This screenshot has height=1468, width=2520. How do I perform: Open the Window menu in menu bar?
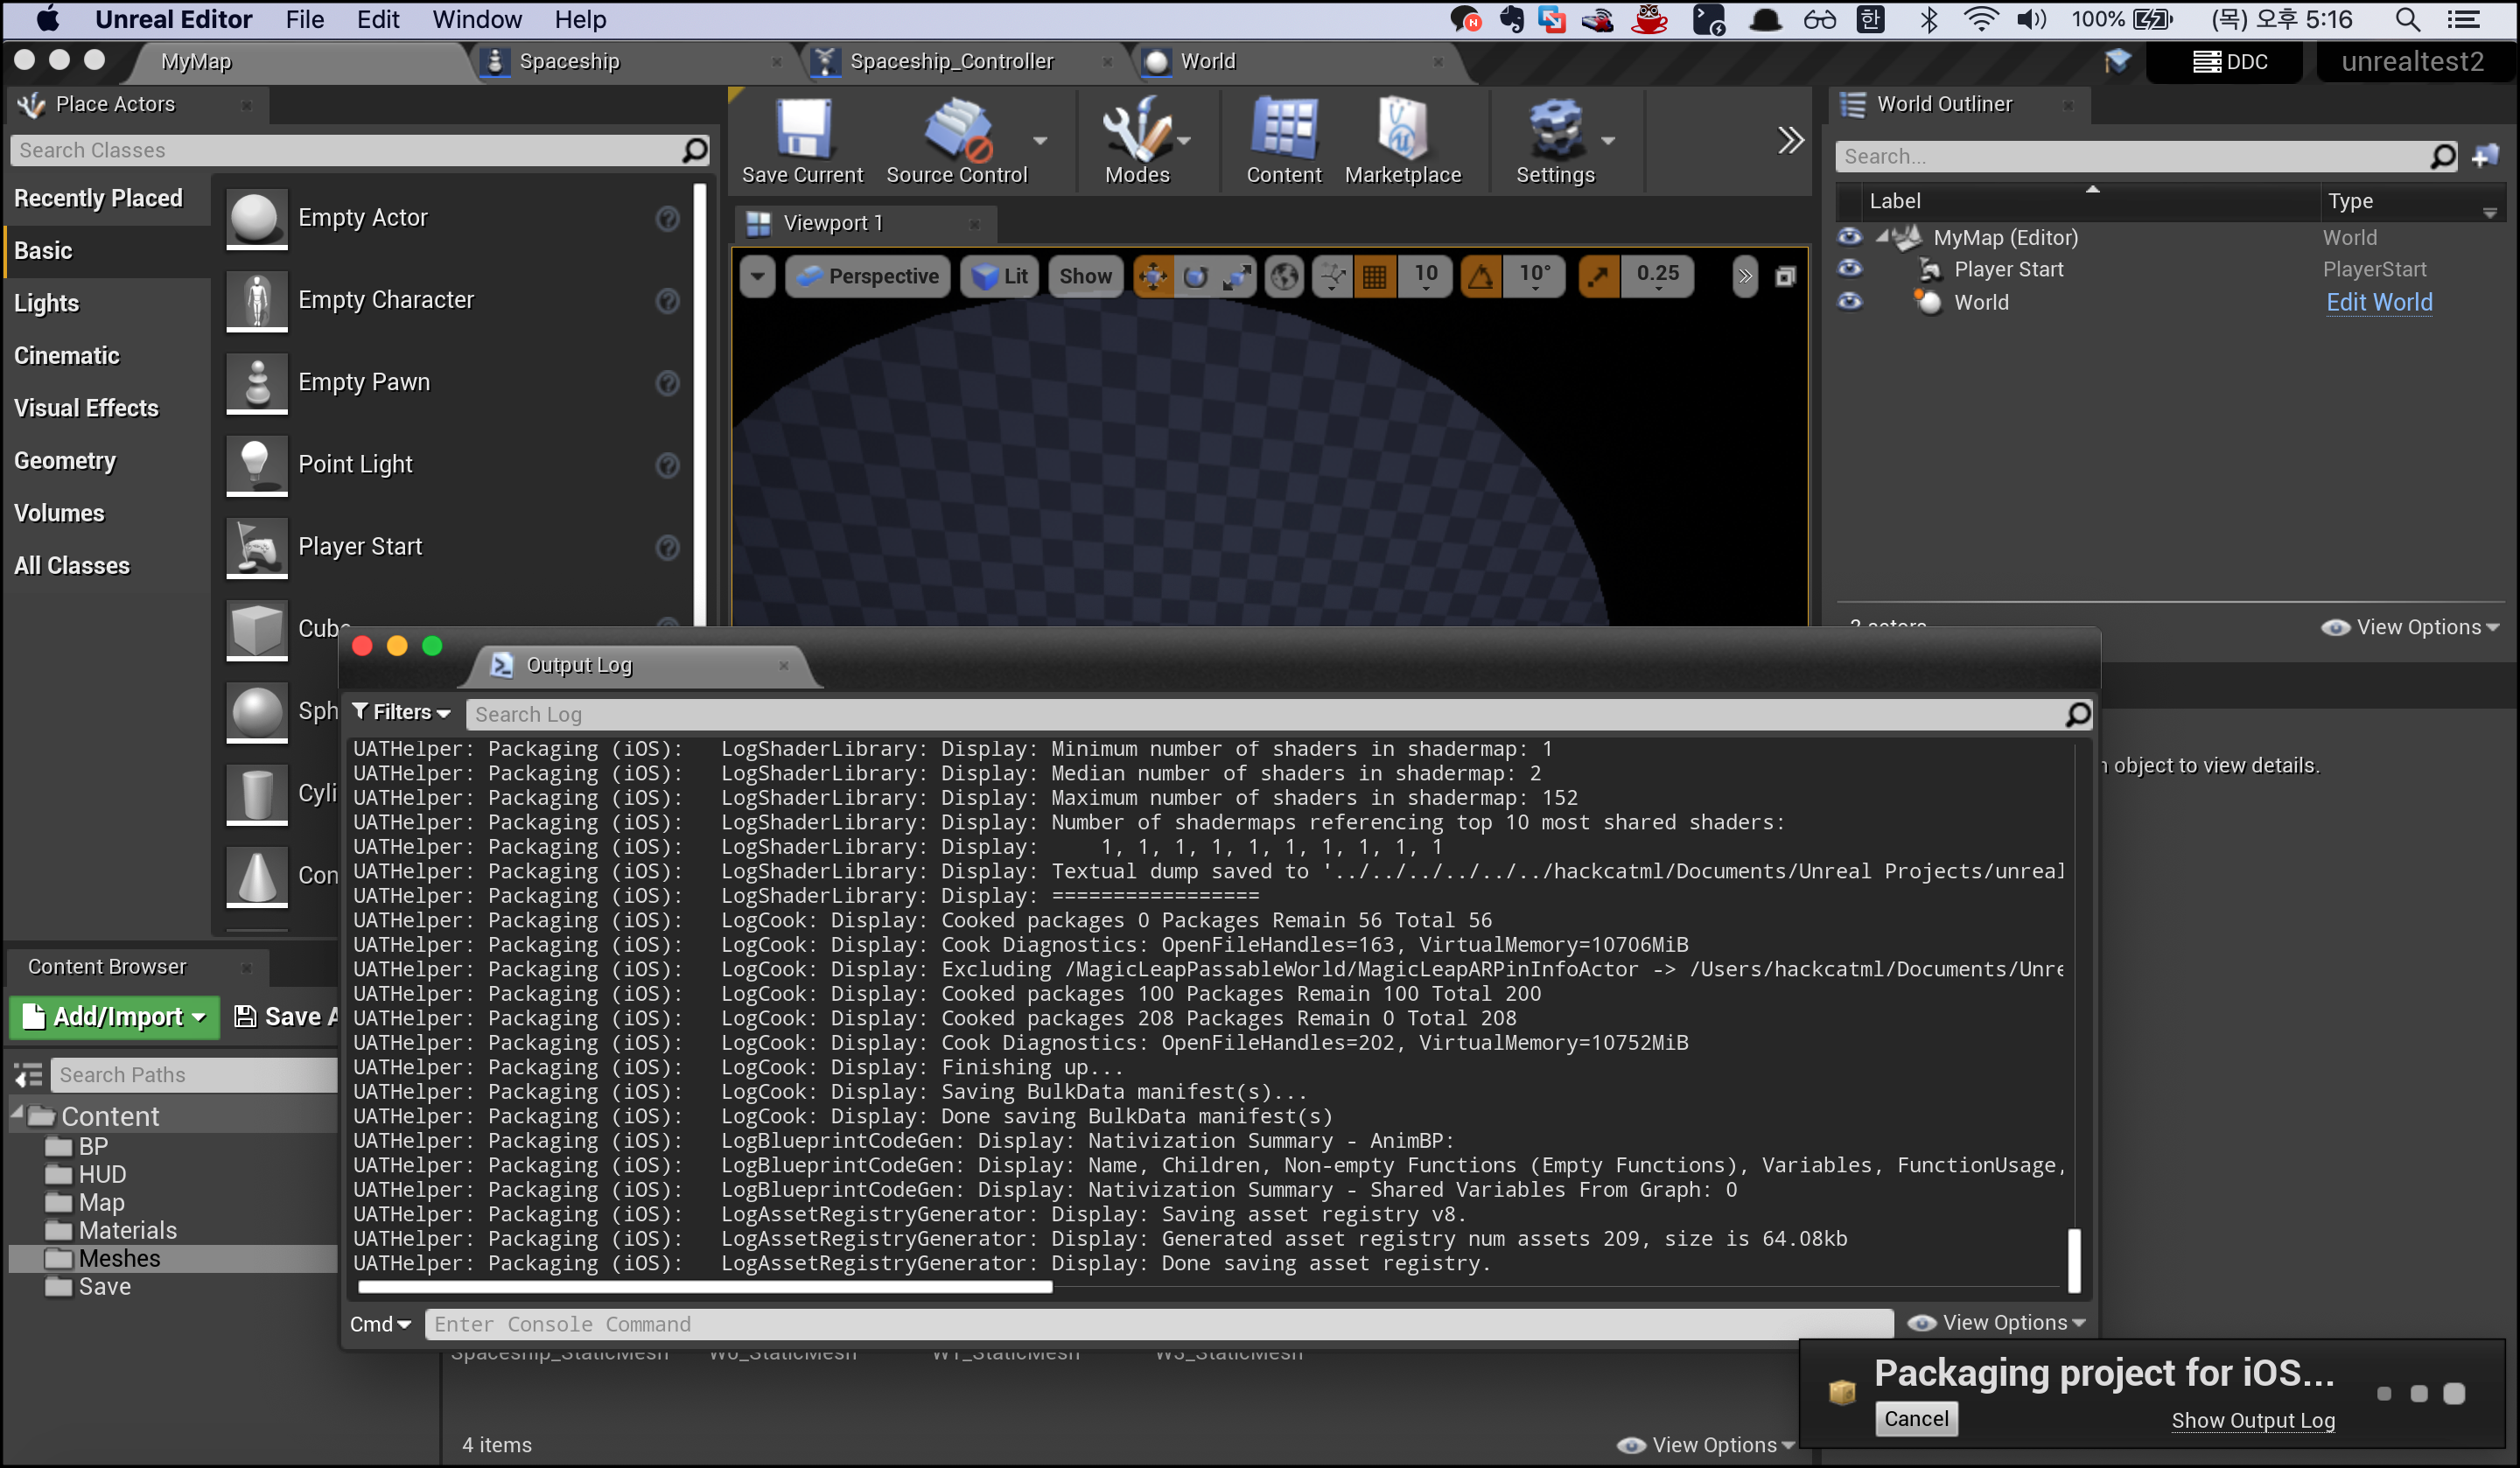tap(476, 20)
